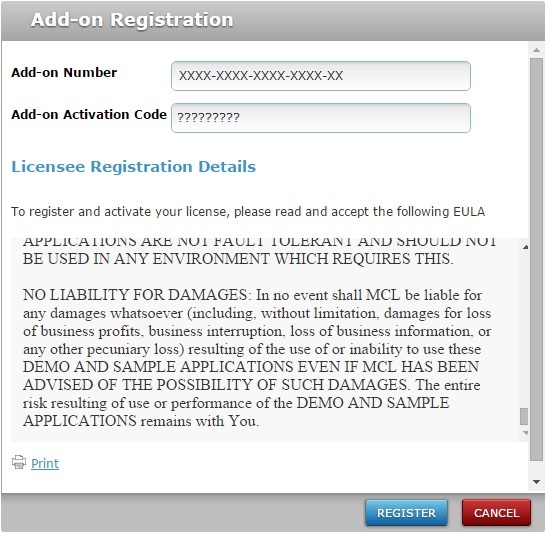Click the red CANCEL button
This screenshot has width=546, height=533.
coord(496,513)
